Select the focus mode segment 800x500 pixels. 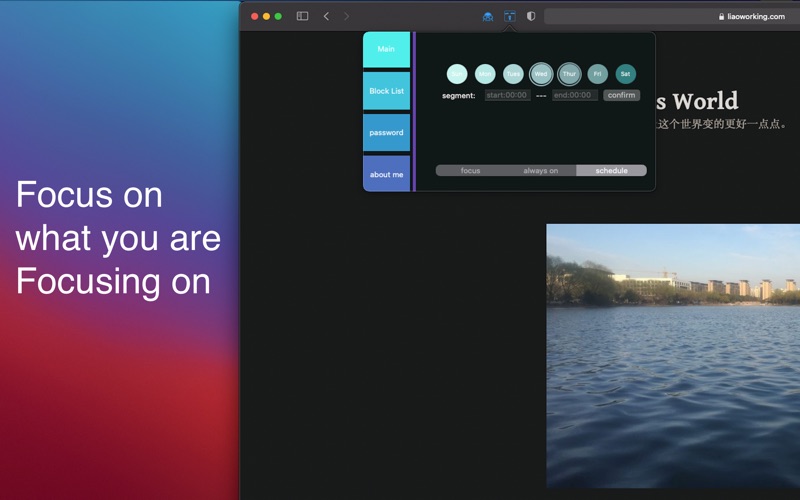coord(470,171)
